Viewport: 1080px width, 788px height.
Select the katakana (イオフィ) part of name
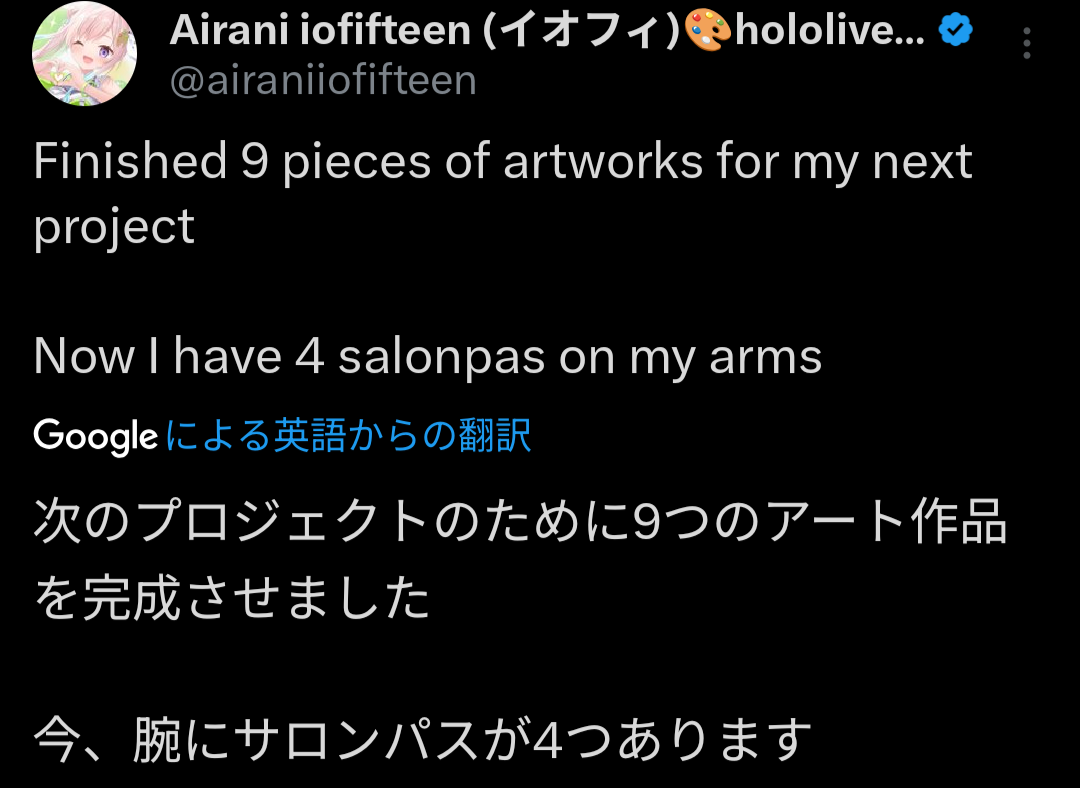pos(582,31)
